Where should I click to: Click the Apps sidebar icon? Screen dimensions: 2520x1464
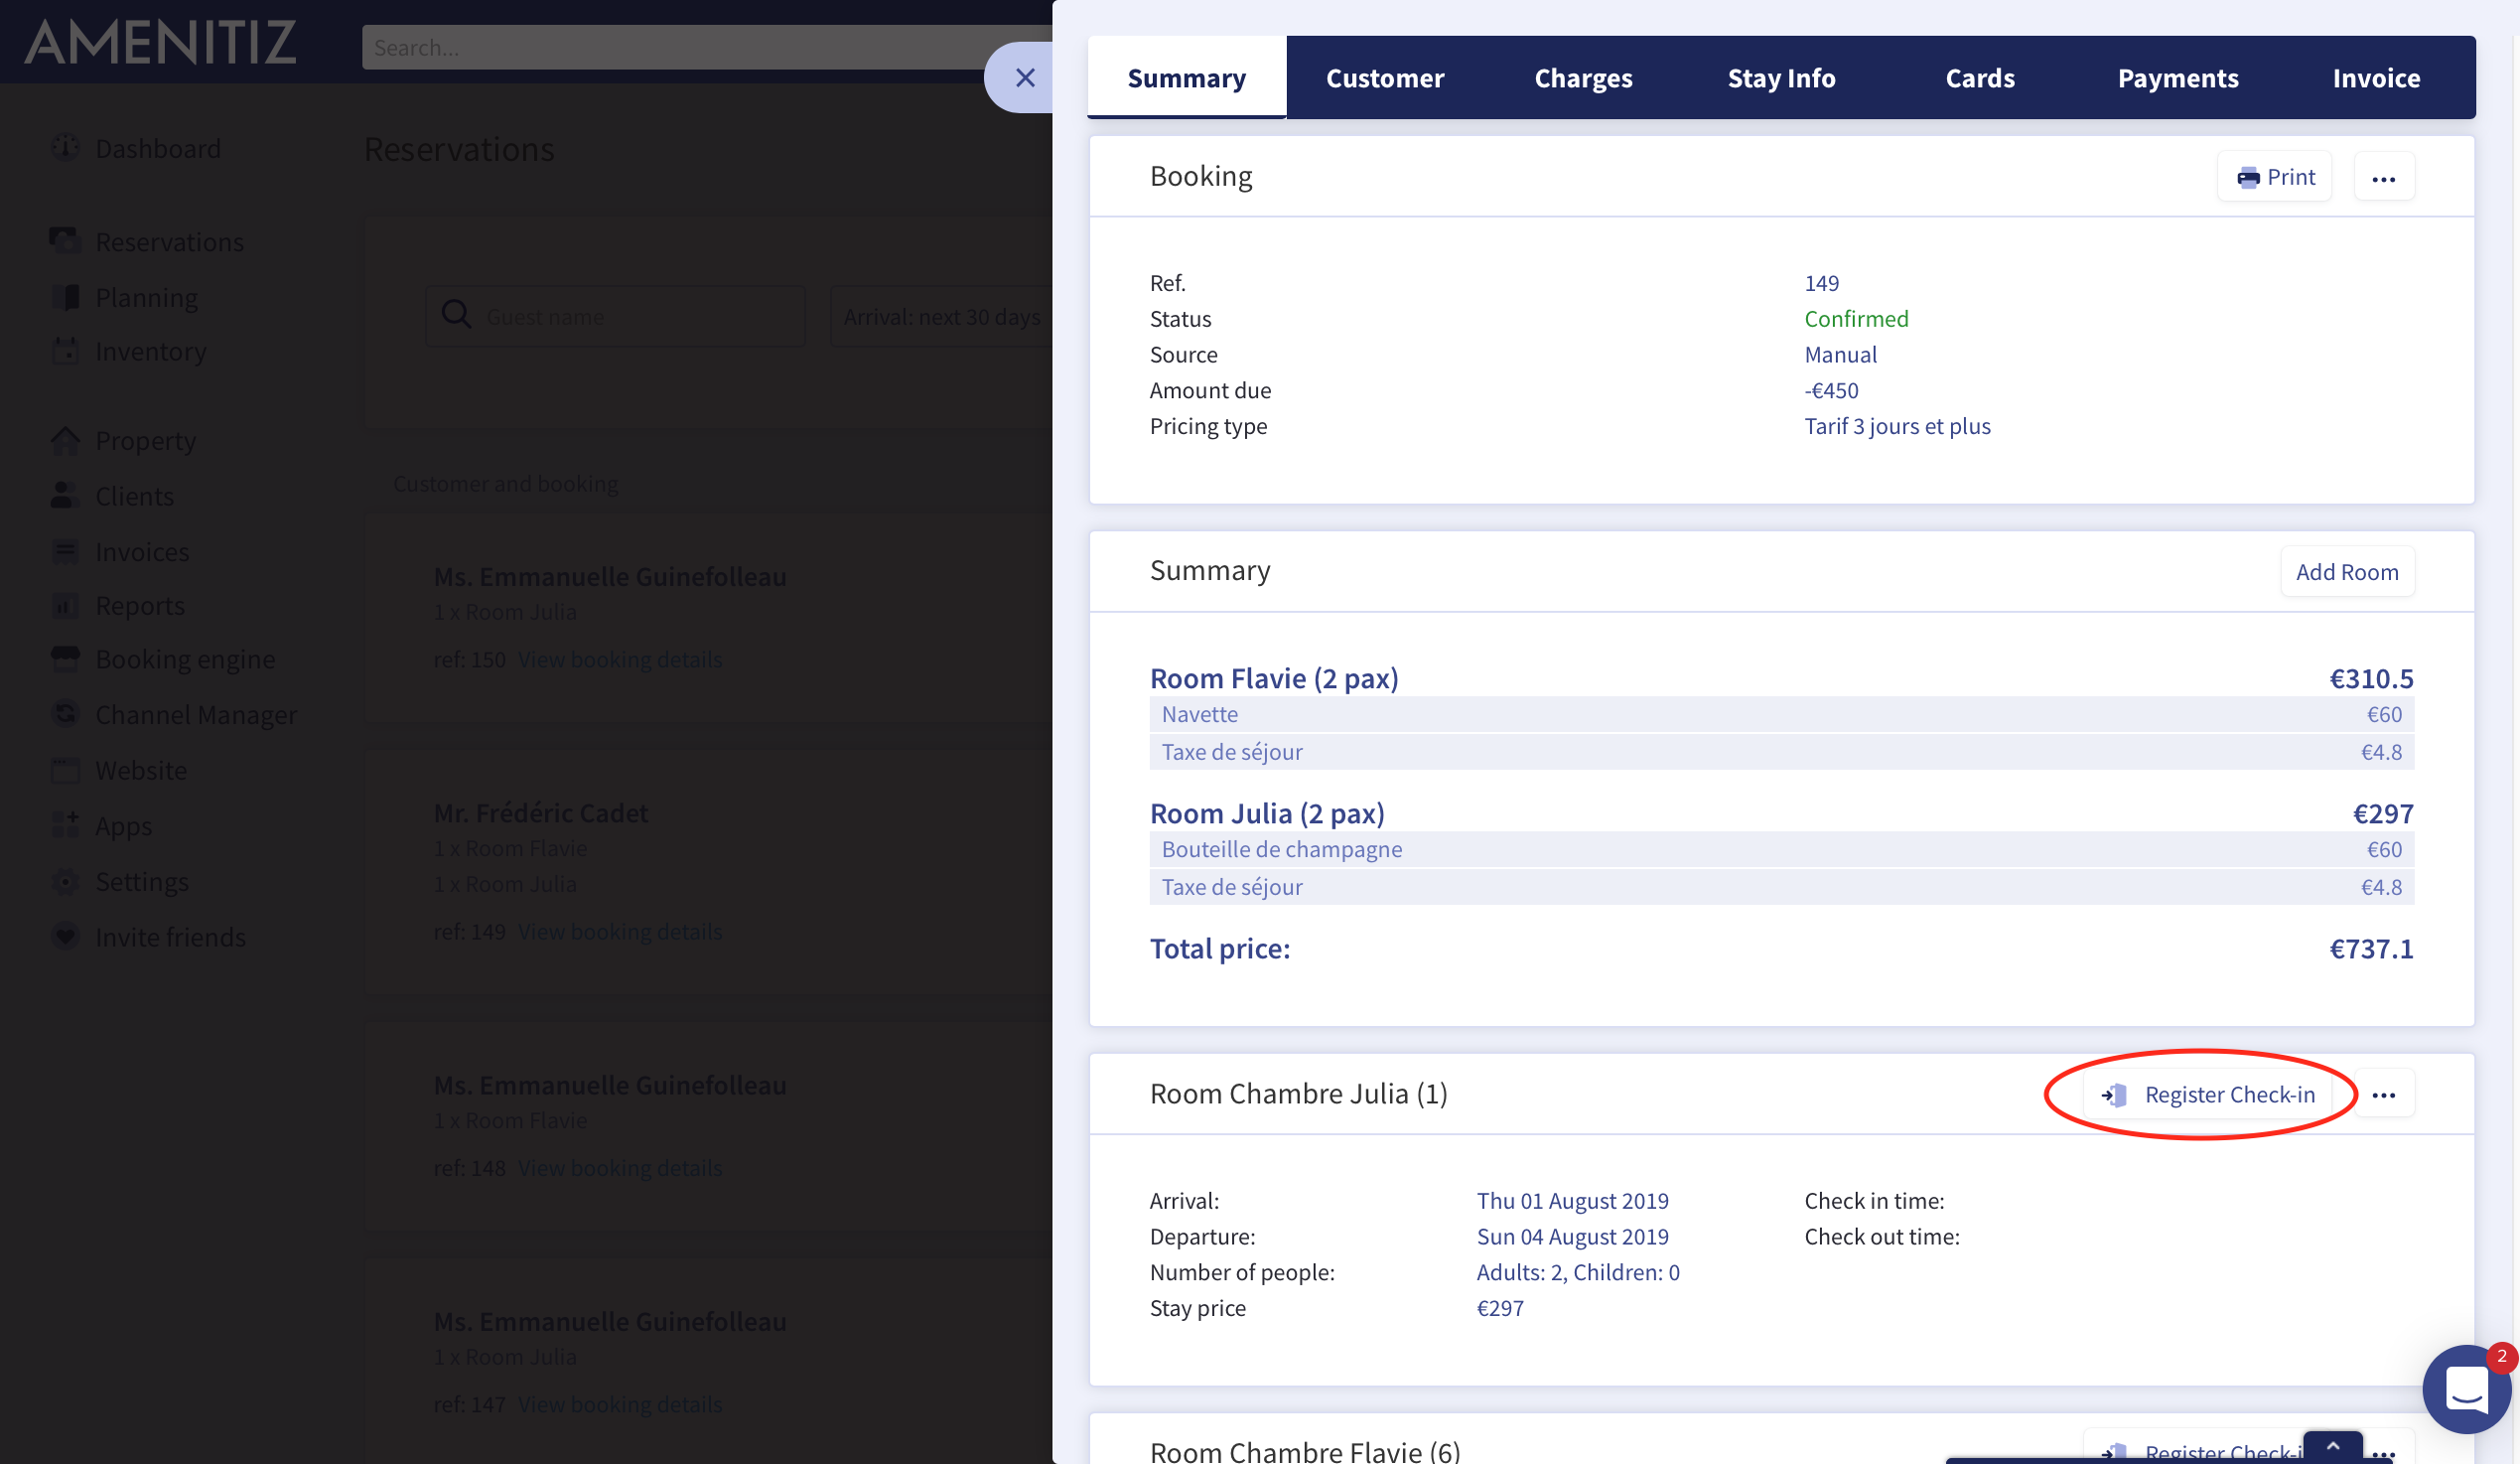tap(65, 825)
